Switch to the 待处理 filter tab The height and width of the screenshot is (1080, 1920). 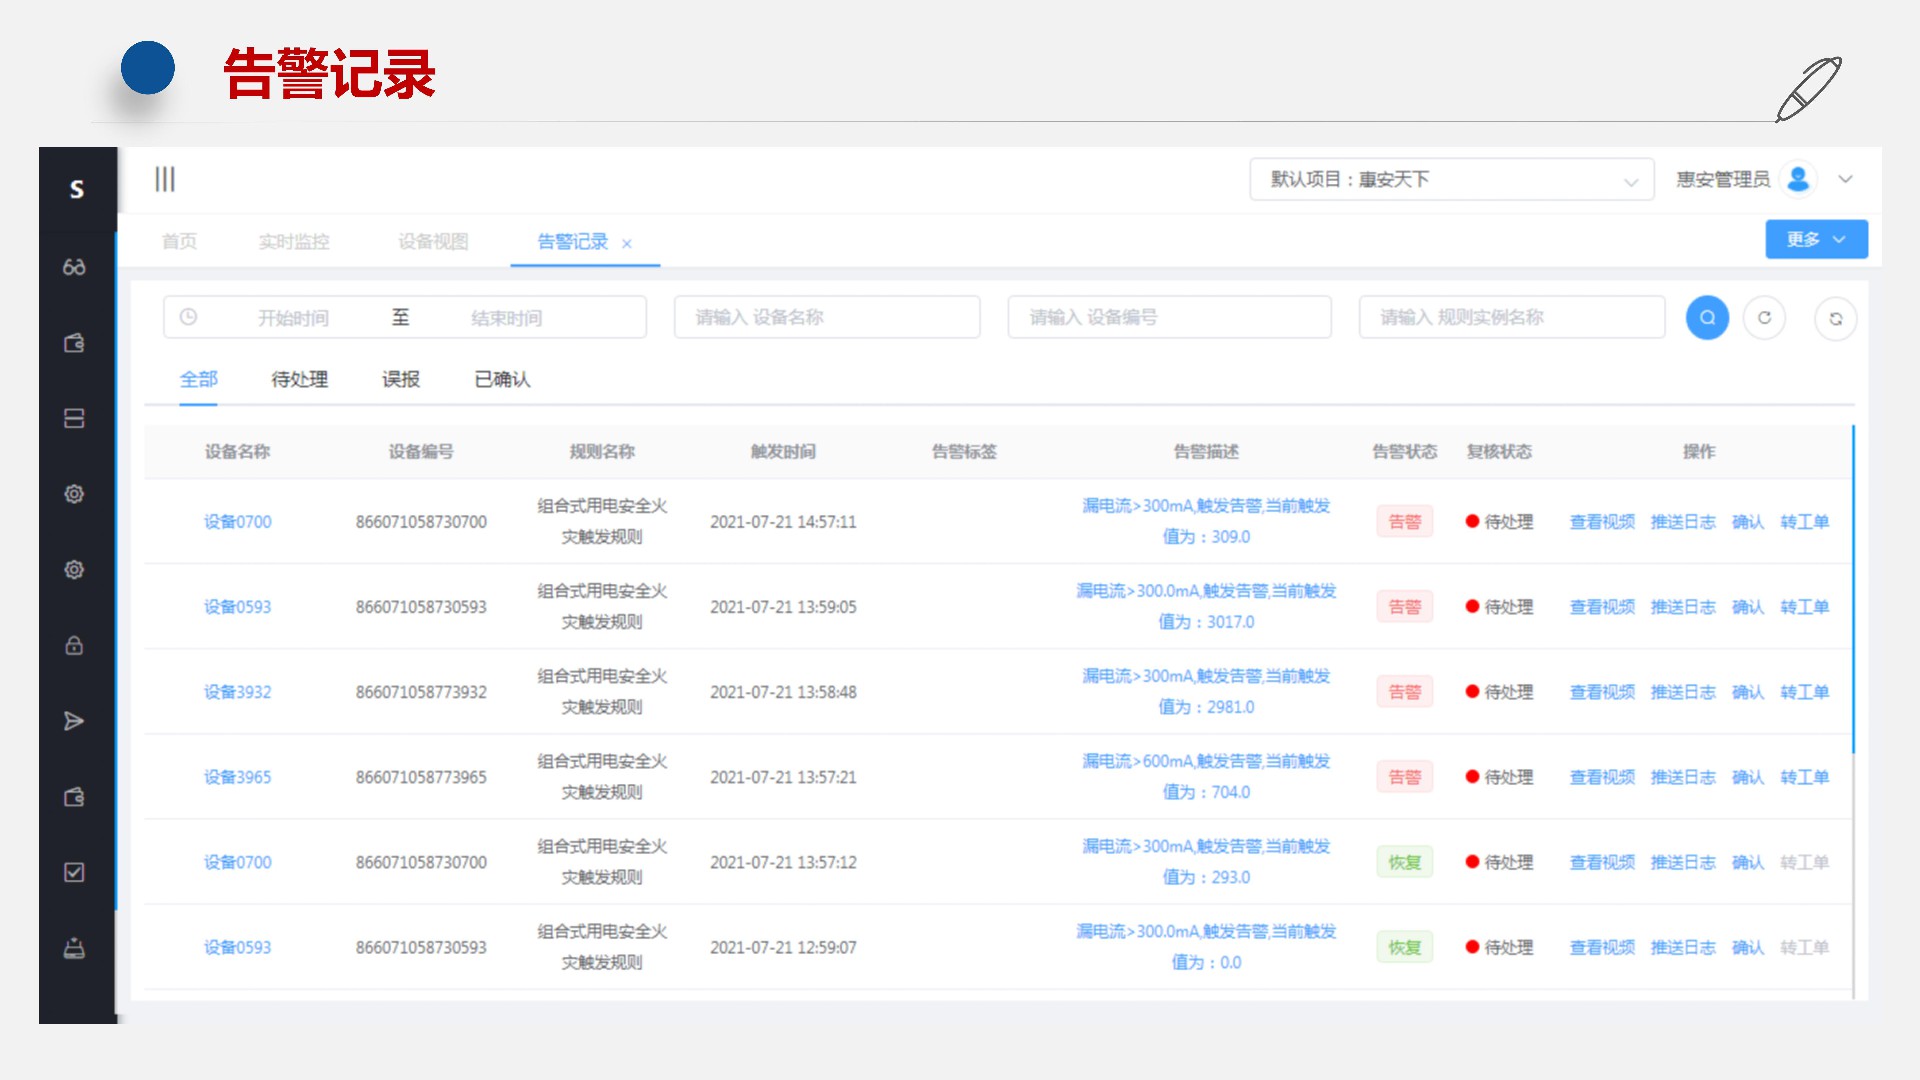pos(299,379)
